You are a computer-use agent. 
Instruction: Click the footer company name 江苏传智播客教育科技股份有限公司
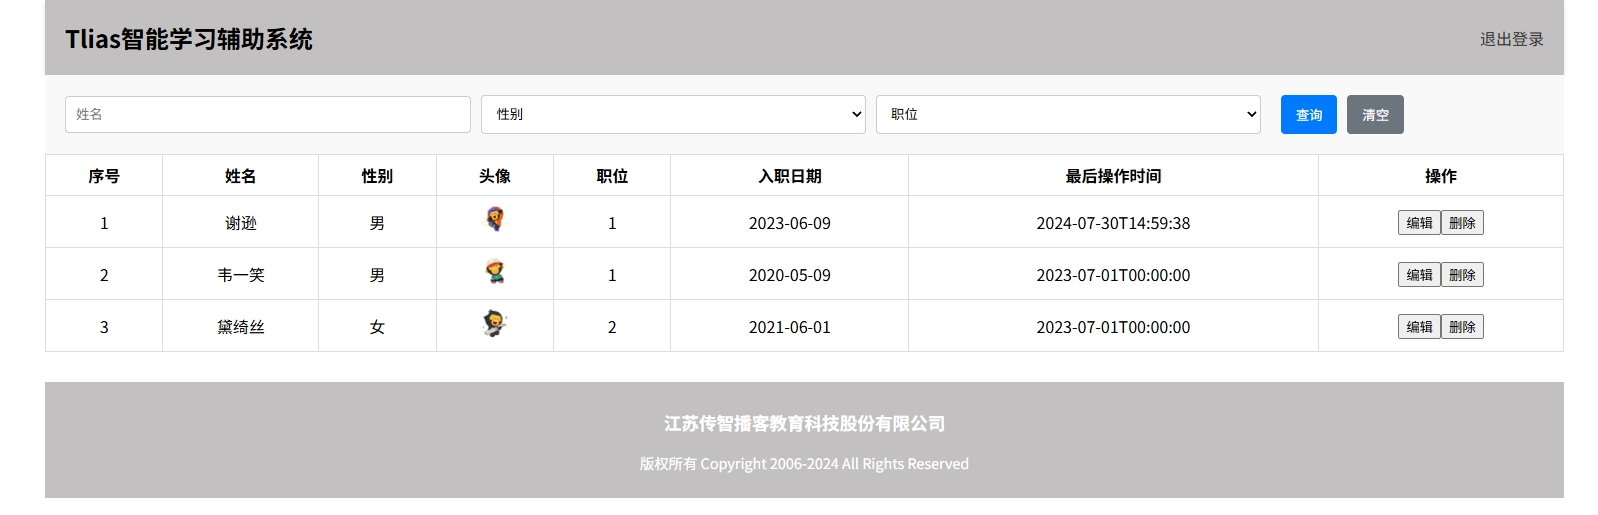click(x=804, y=424)
